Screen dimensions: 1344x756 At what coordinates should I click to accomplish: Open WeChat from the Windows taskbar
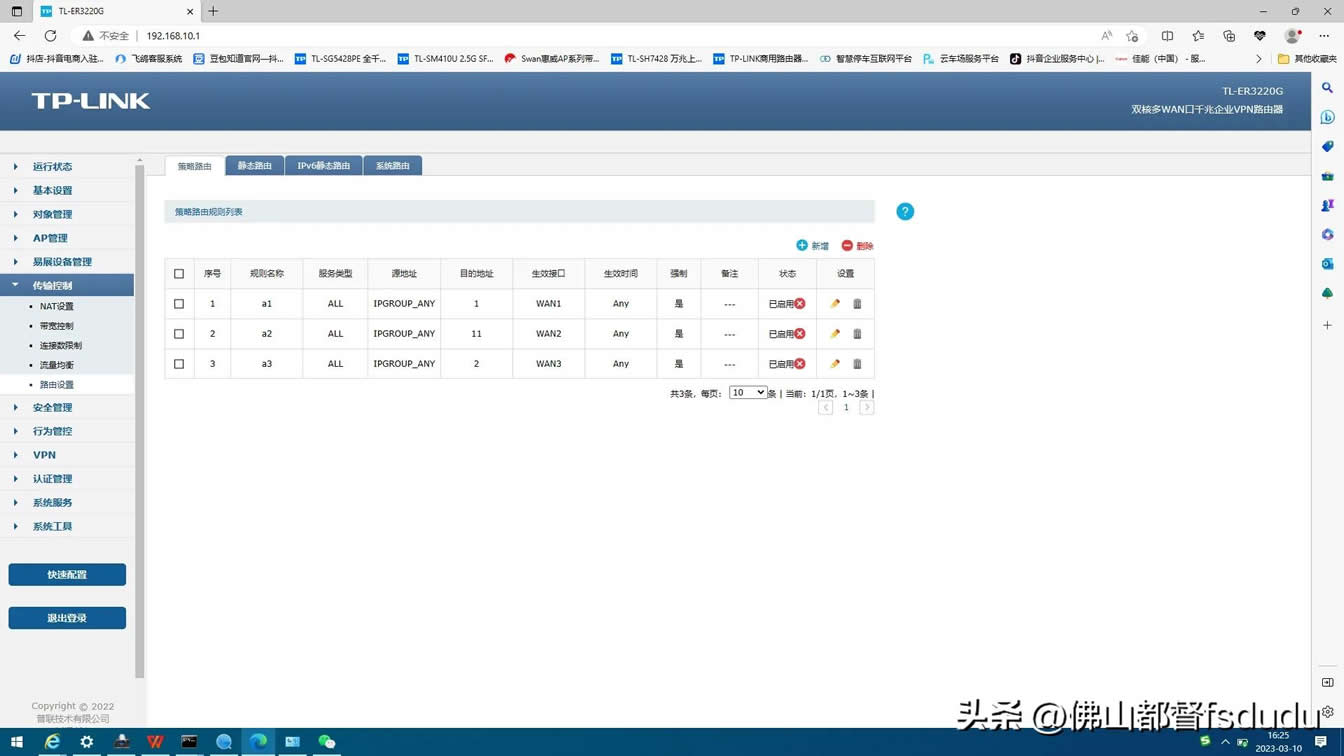pyautogui.click(x=327, y=742)
